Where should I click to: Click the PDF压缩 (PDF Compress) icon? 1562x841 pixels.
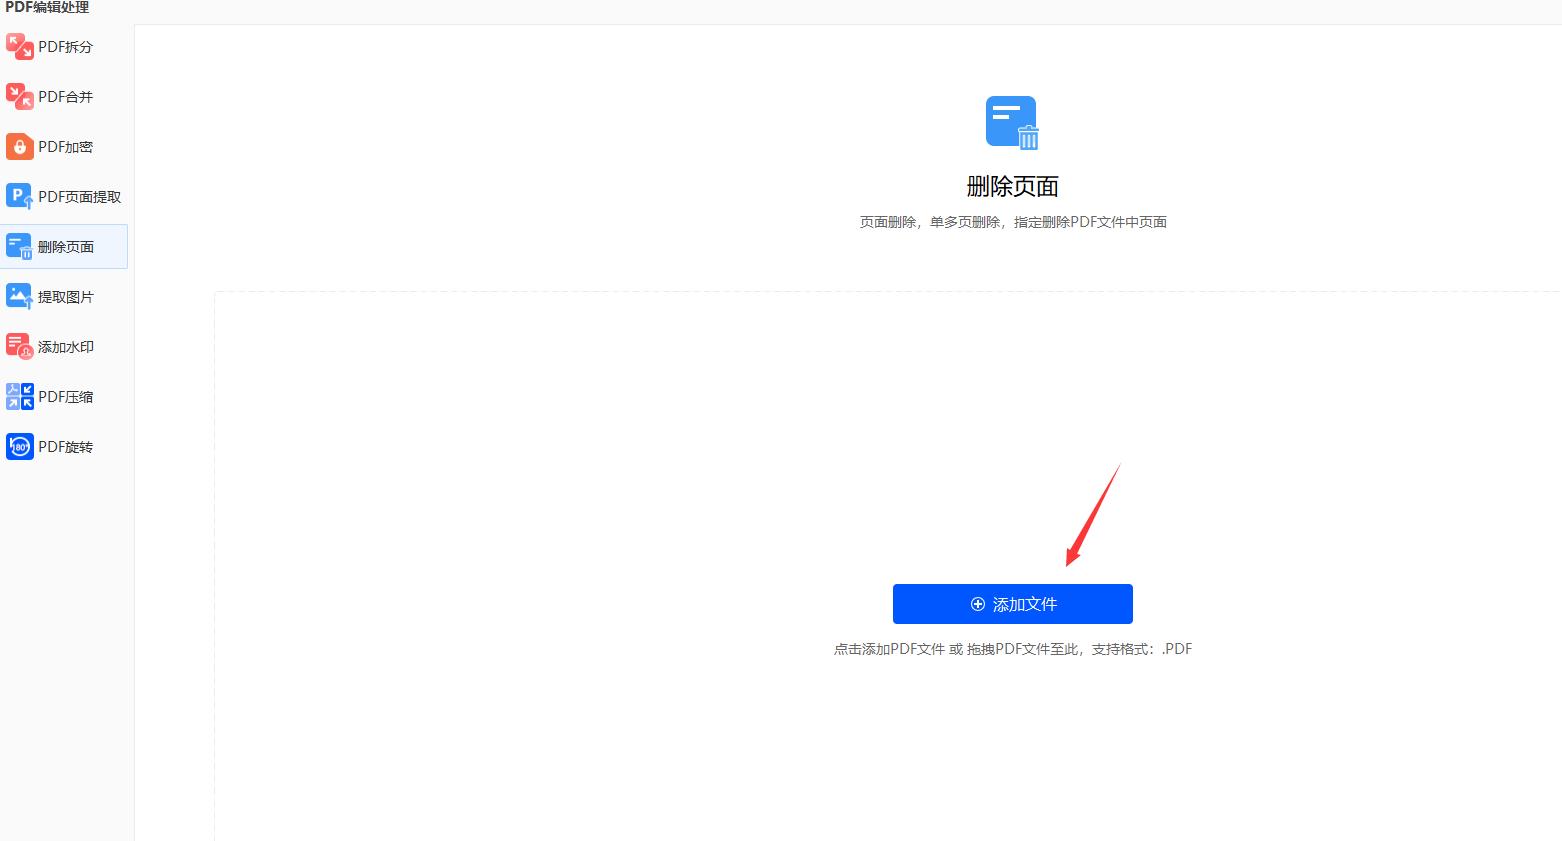pyautogui.click(x=20, y=396)
